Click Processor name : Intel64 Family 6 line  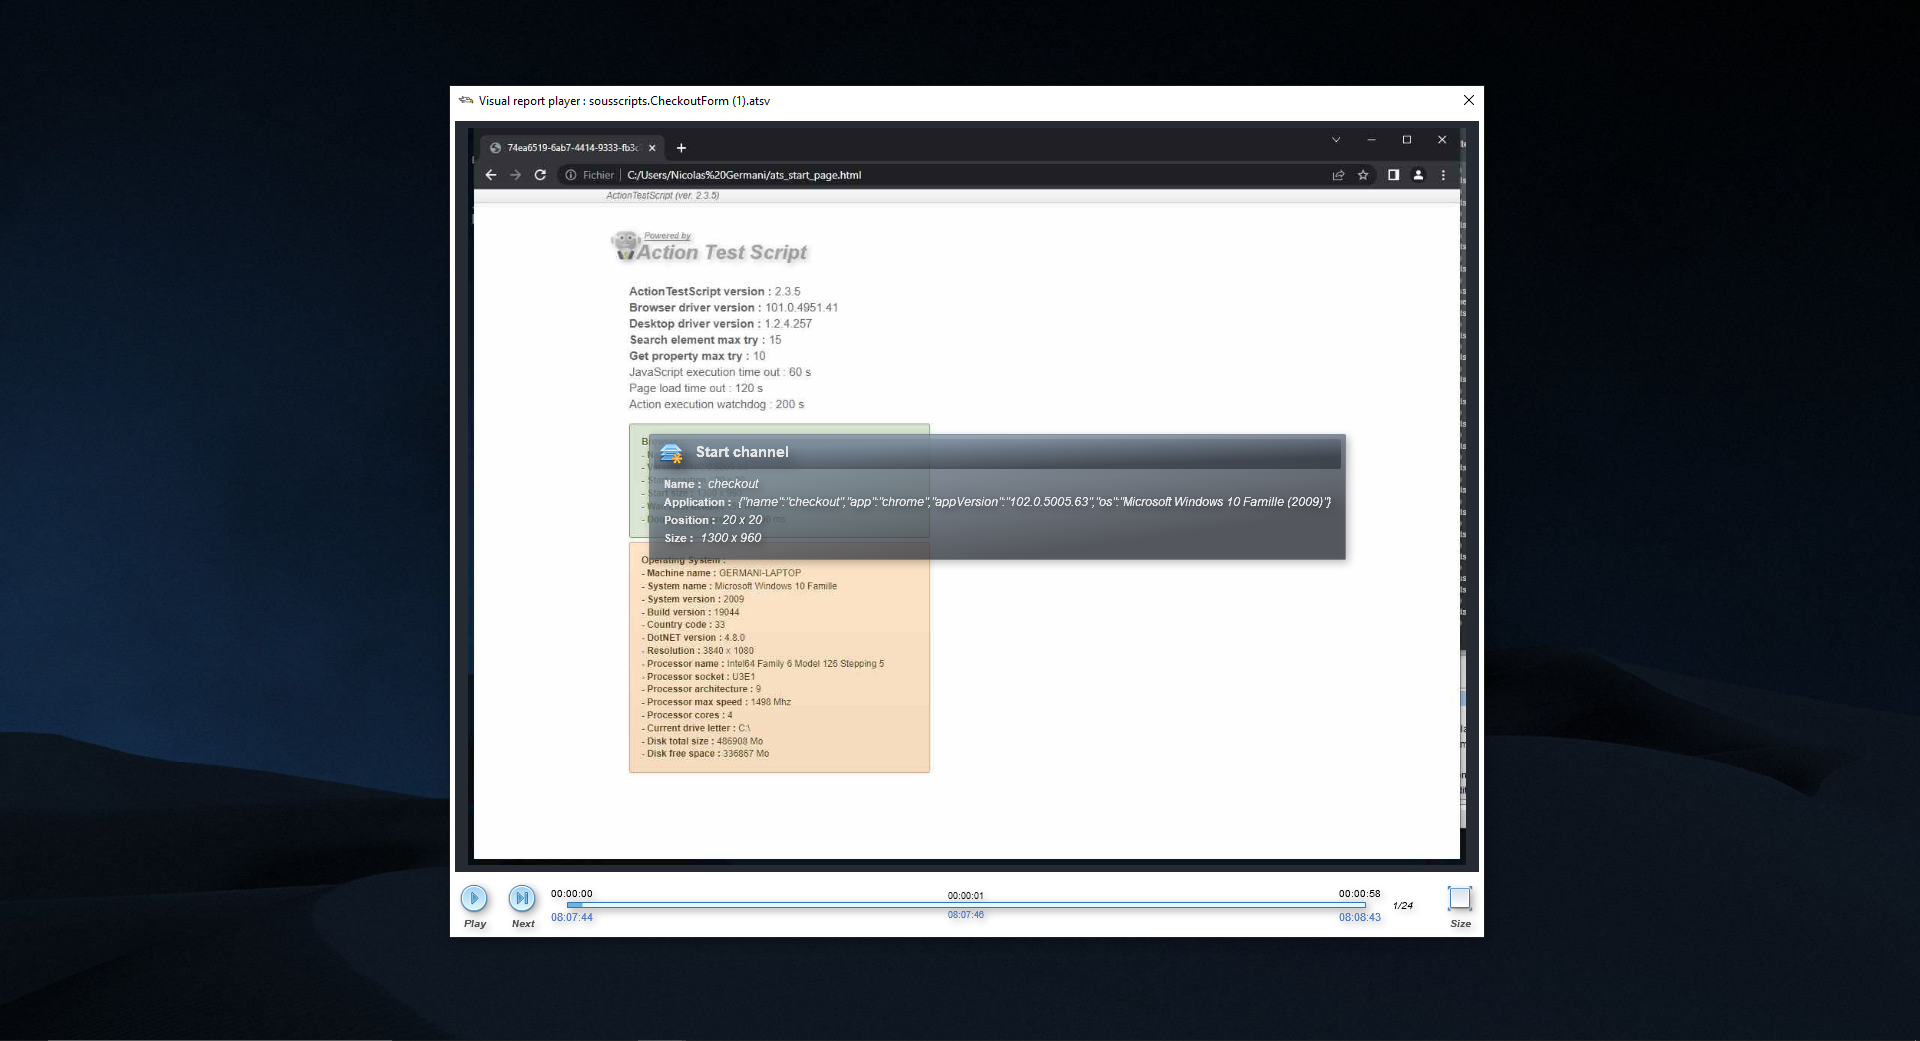[763, 664]
